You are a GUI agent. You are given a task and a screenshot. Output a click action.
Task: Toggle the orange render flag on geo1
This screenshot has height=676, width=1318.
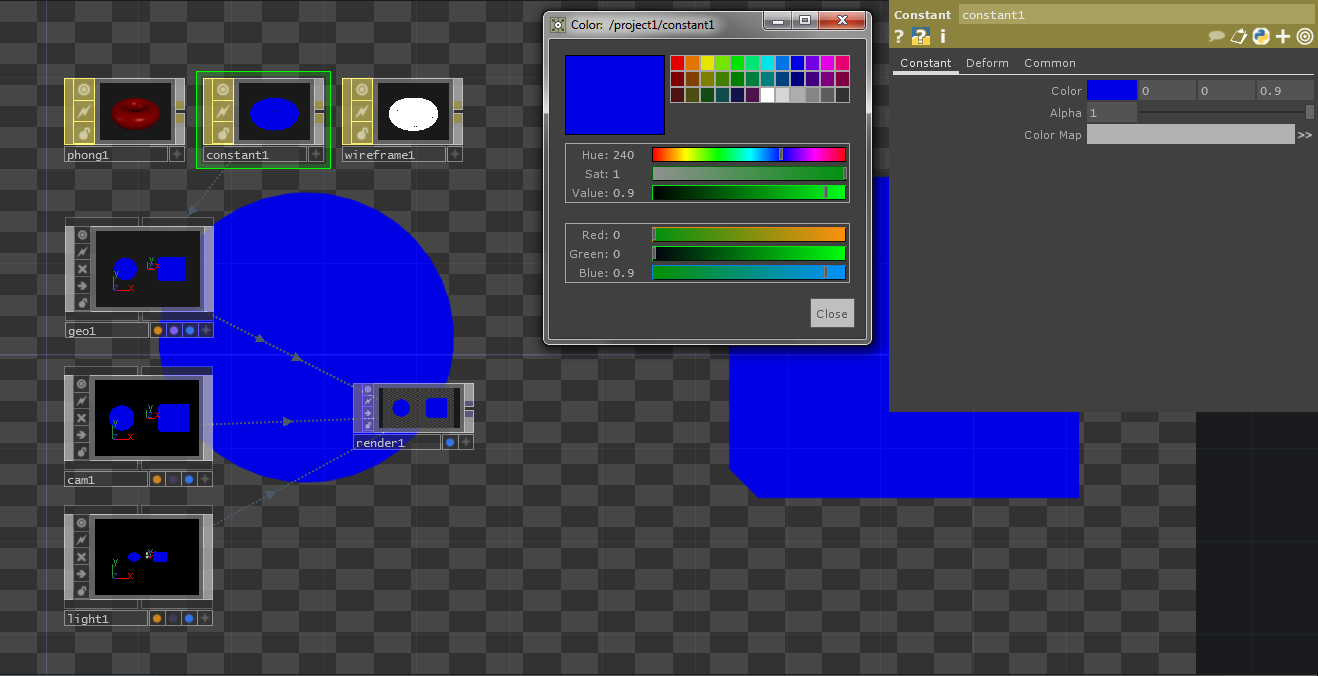click(157, 330)
